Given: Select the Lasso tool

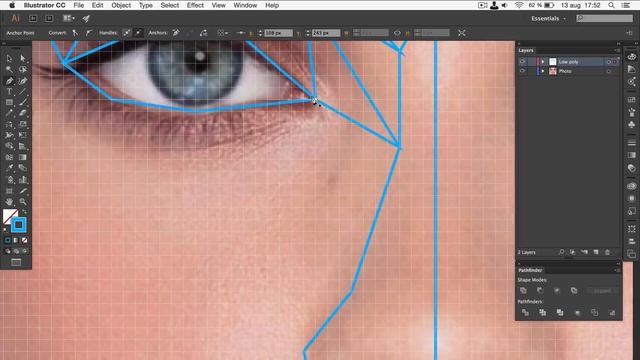Looking at the screenshot, I should tap(22, 69).
